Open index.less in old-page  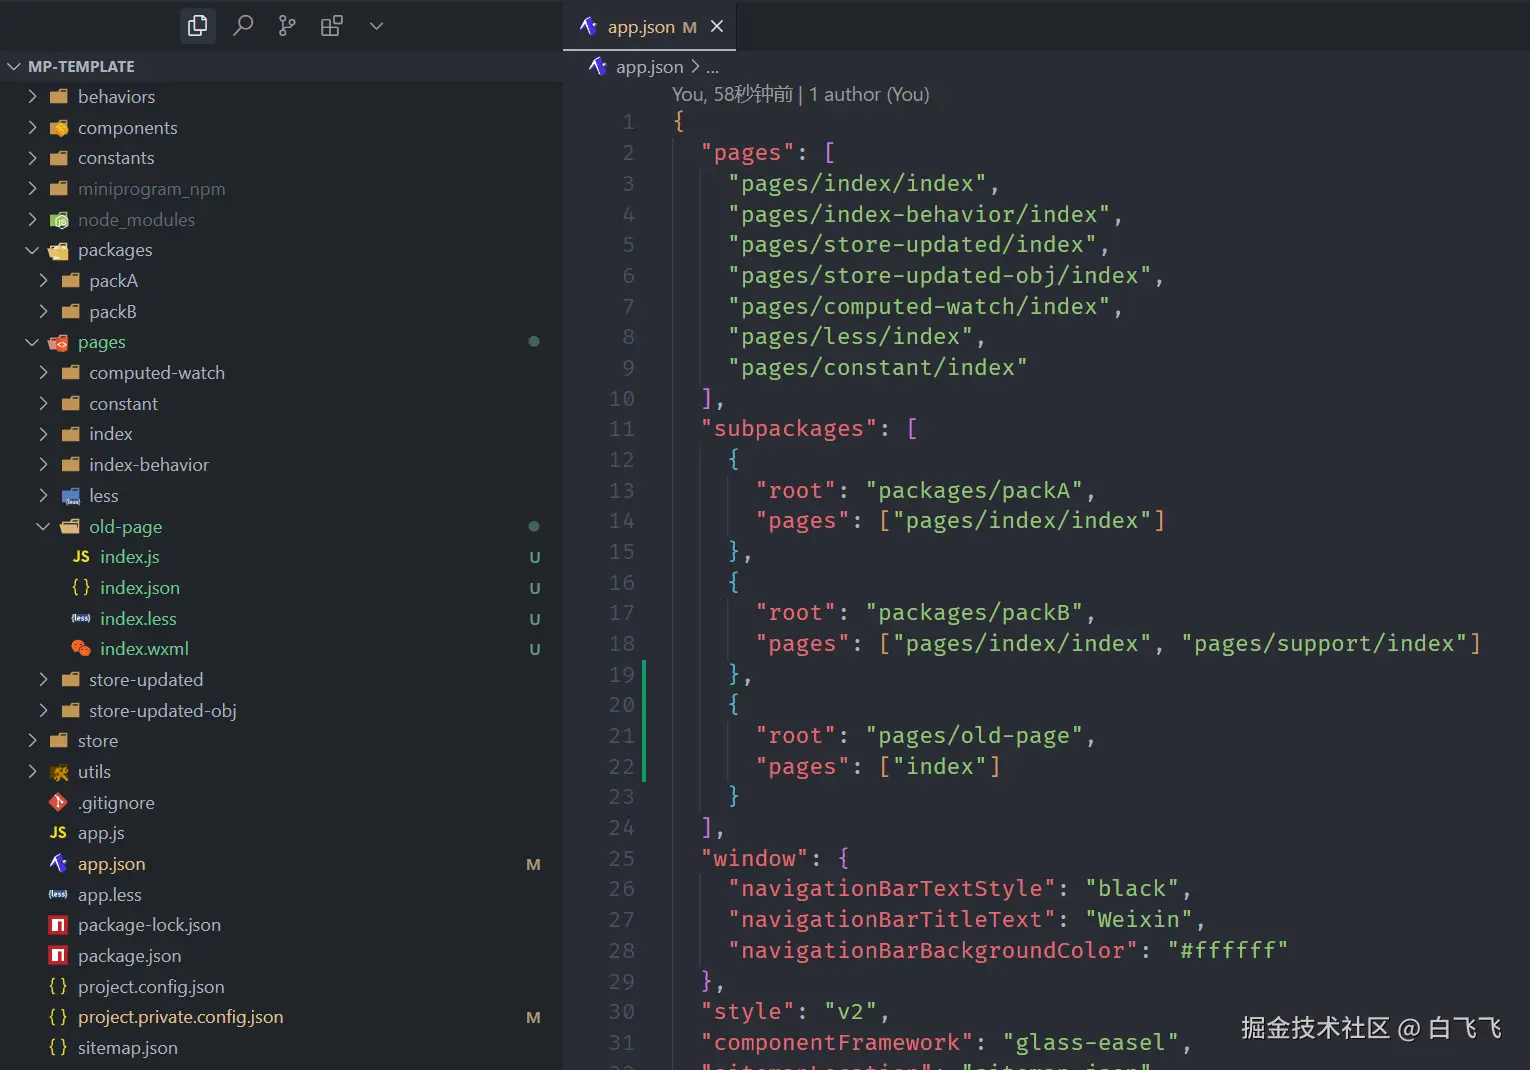(138, 619)
